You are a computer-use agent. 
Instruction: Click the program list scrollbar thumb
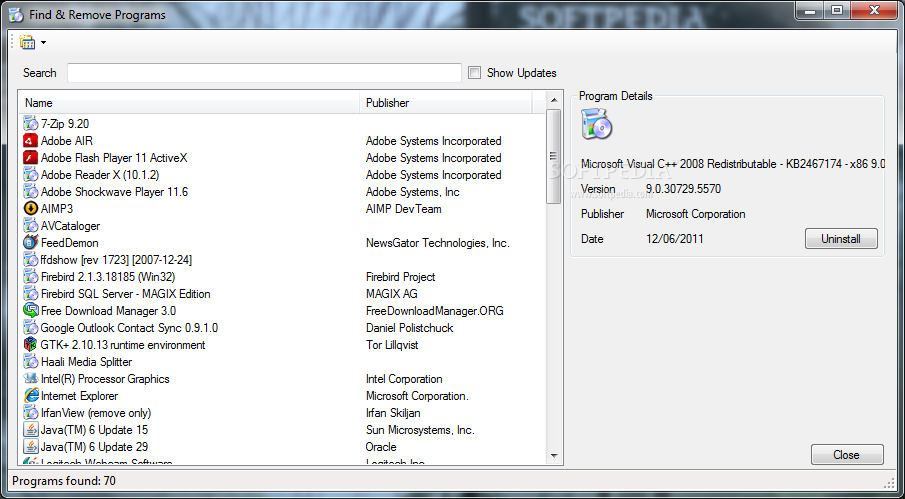pos(553,156)
